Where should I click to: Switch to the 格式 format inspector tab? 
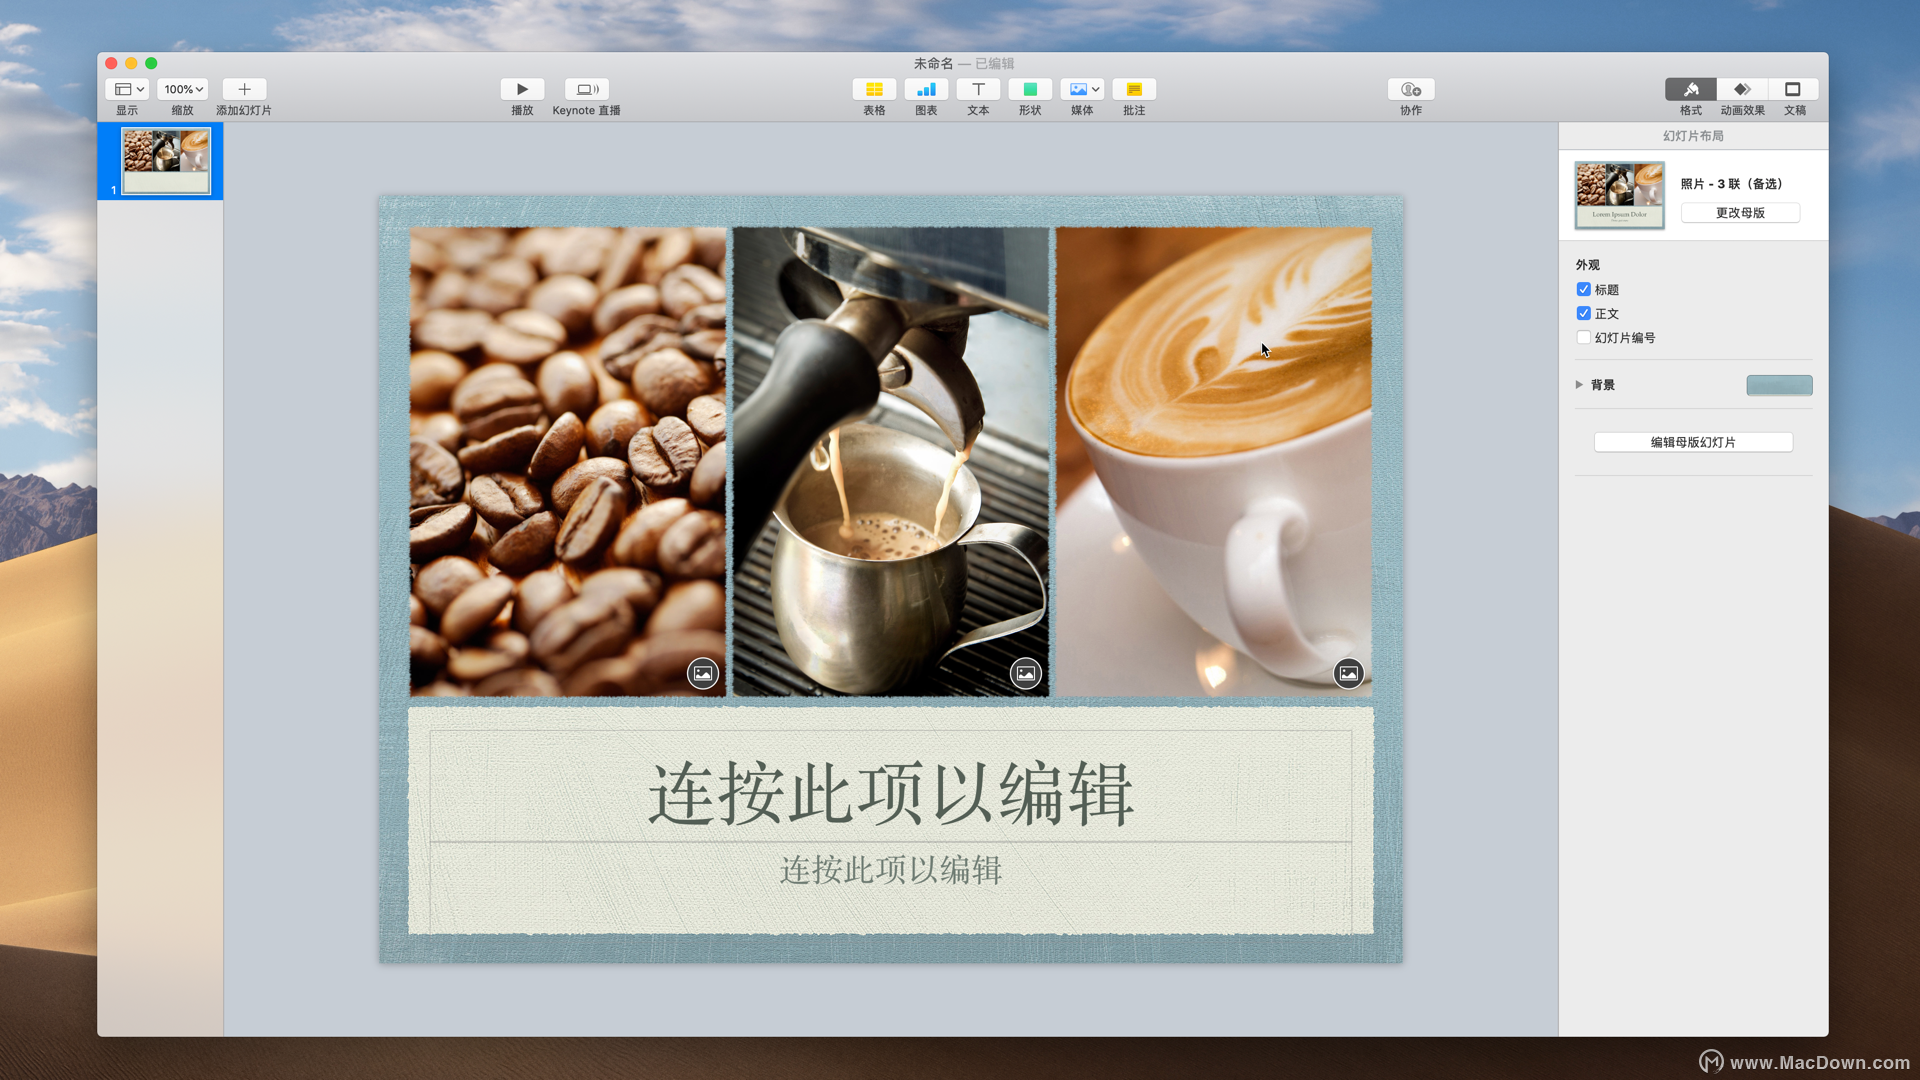(x=1691, y=89)
